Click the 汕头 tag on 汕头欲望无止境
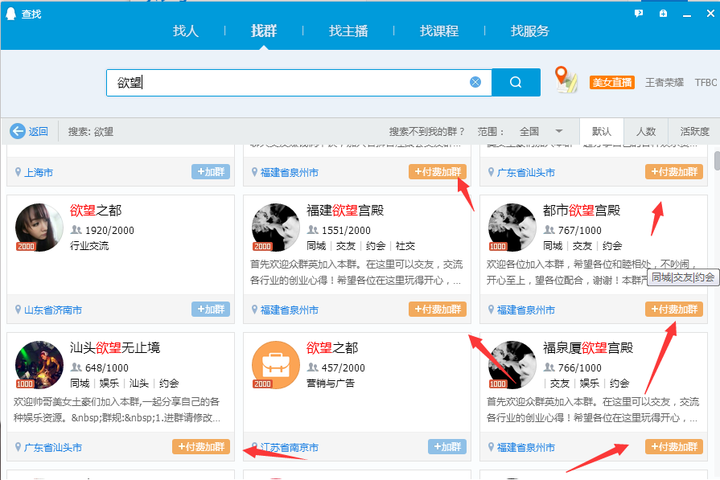The image size is (720, 480). pos(139,383)
